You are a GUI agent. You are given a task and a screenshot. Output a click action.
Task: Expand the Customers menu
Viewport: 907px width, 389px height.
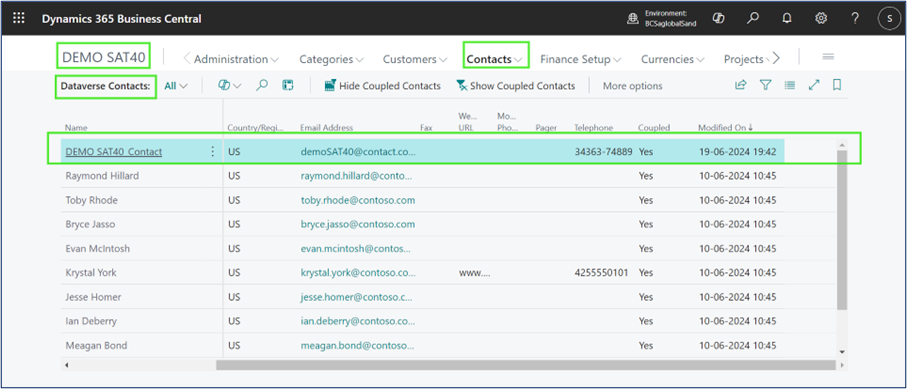415,59
